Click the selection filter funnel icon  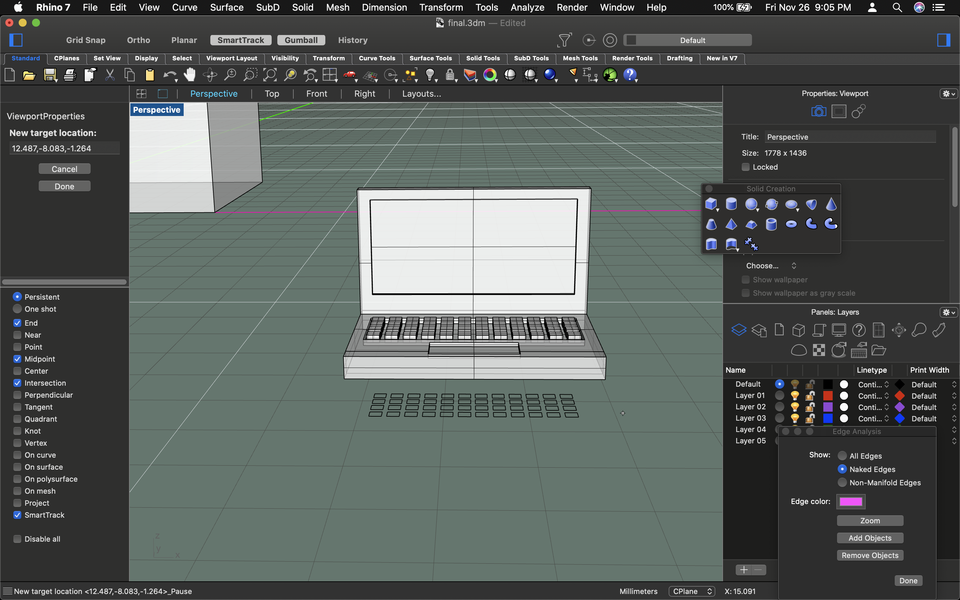coord(565,41)
